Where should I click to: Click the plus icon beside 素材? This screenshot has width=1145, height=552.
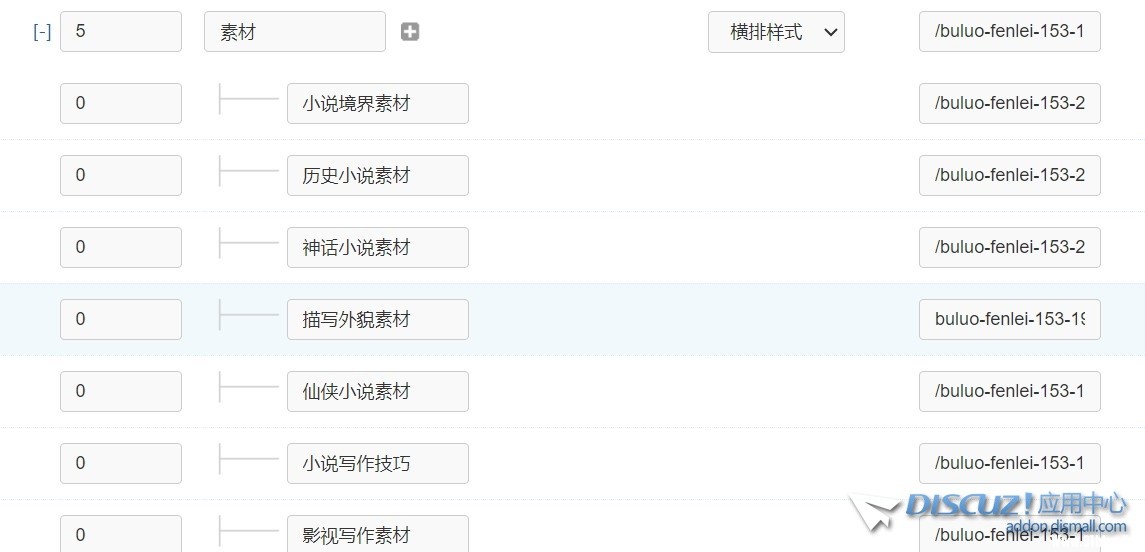pyautogui.click(x=410, y=32)
